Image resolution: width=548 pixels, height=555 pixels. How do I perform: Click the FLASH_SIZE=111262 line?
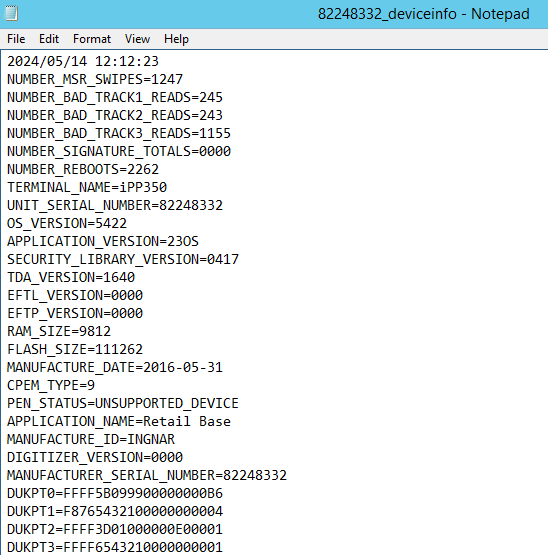(75, 349)
